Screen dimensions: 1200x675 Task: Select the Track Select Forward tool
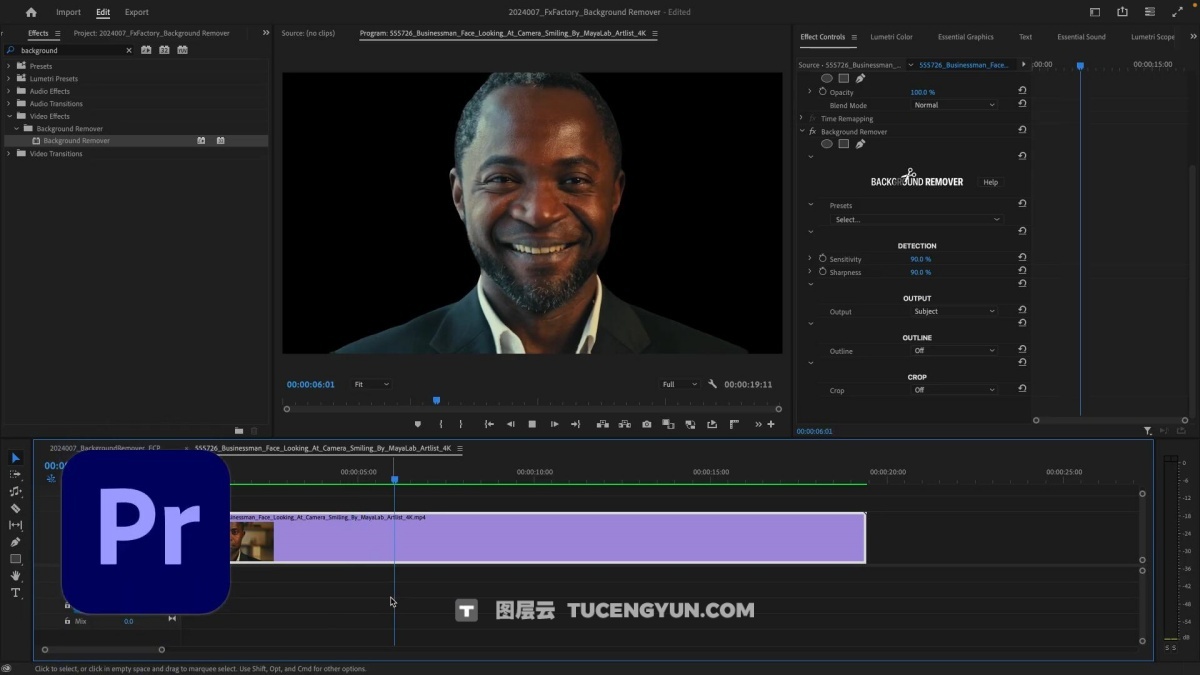[15, 474]
